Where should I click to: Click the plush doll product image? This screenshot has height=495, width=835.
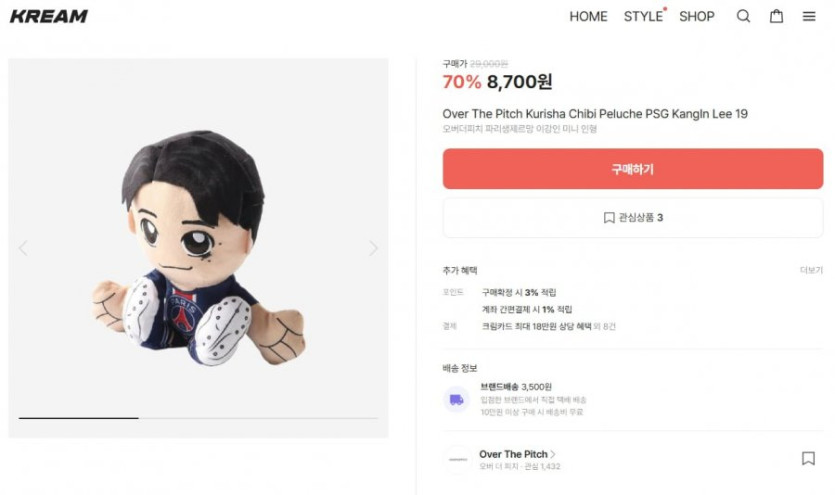coord(198,248)
